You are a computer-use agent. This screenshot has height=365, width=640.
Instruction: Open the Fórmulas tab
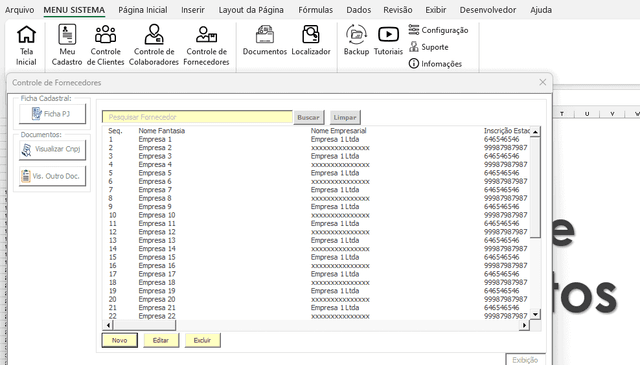coord(316,10)
